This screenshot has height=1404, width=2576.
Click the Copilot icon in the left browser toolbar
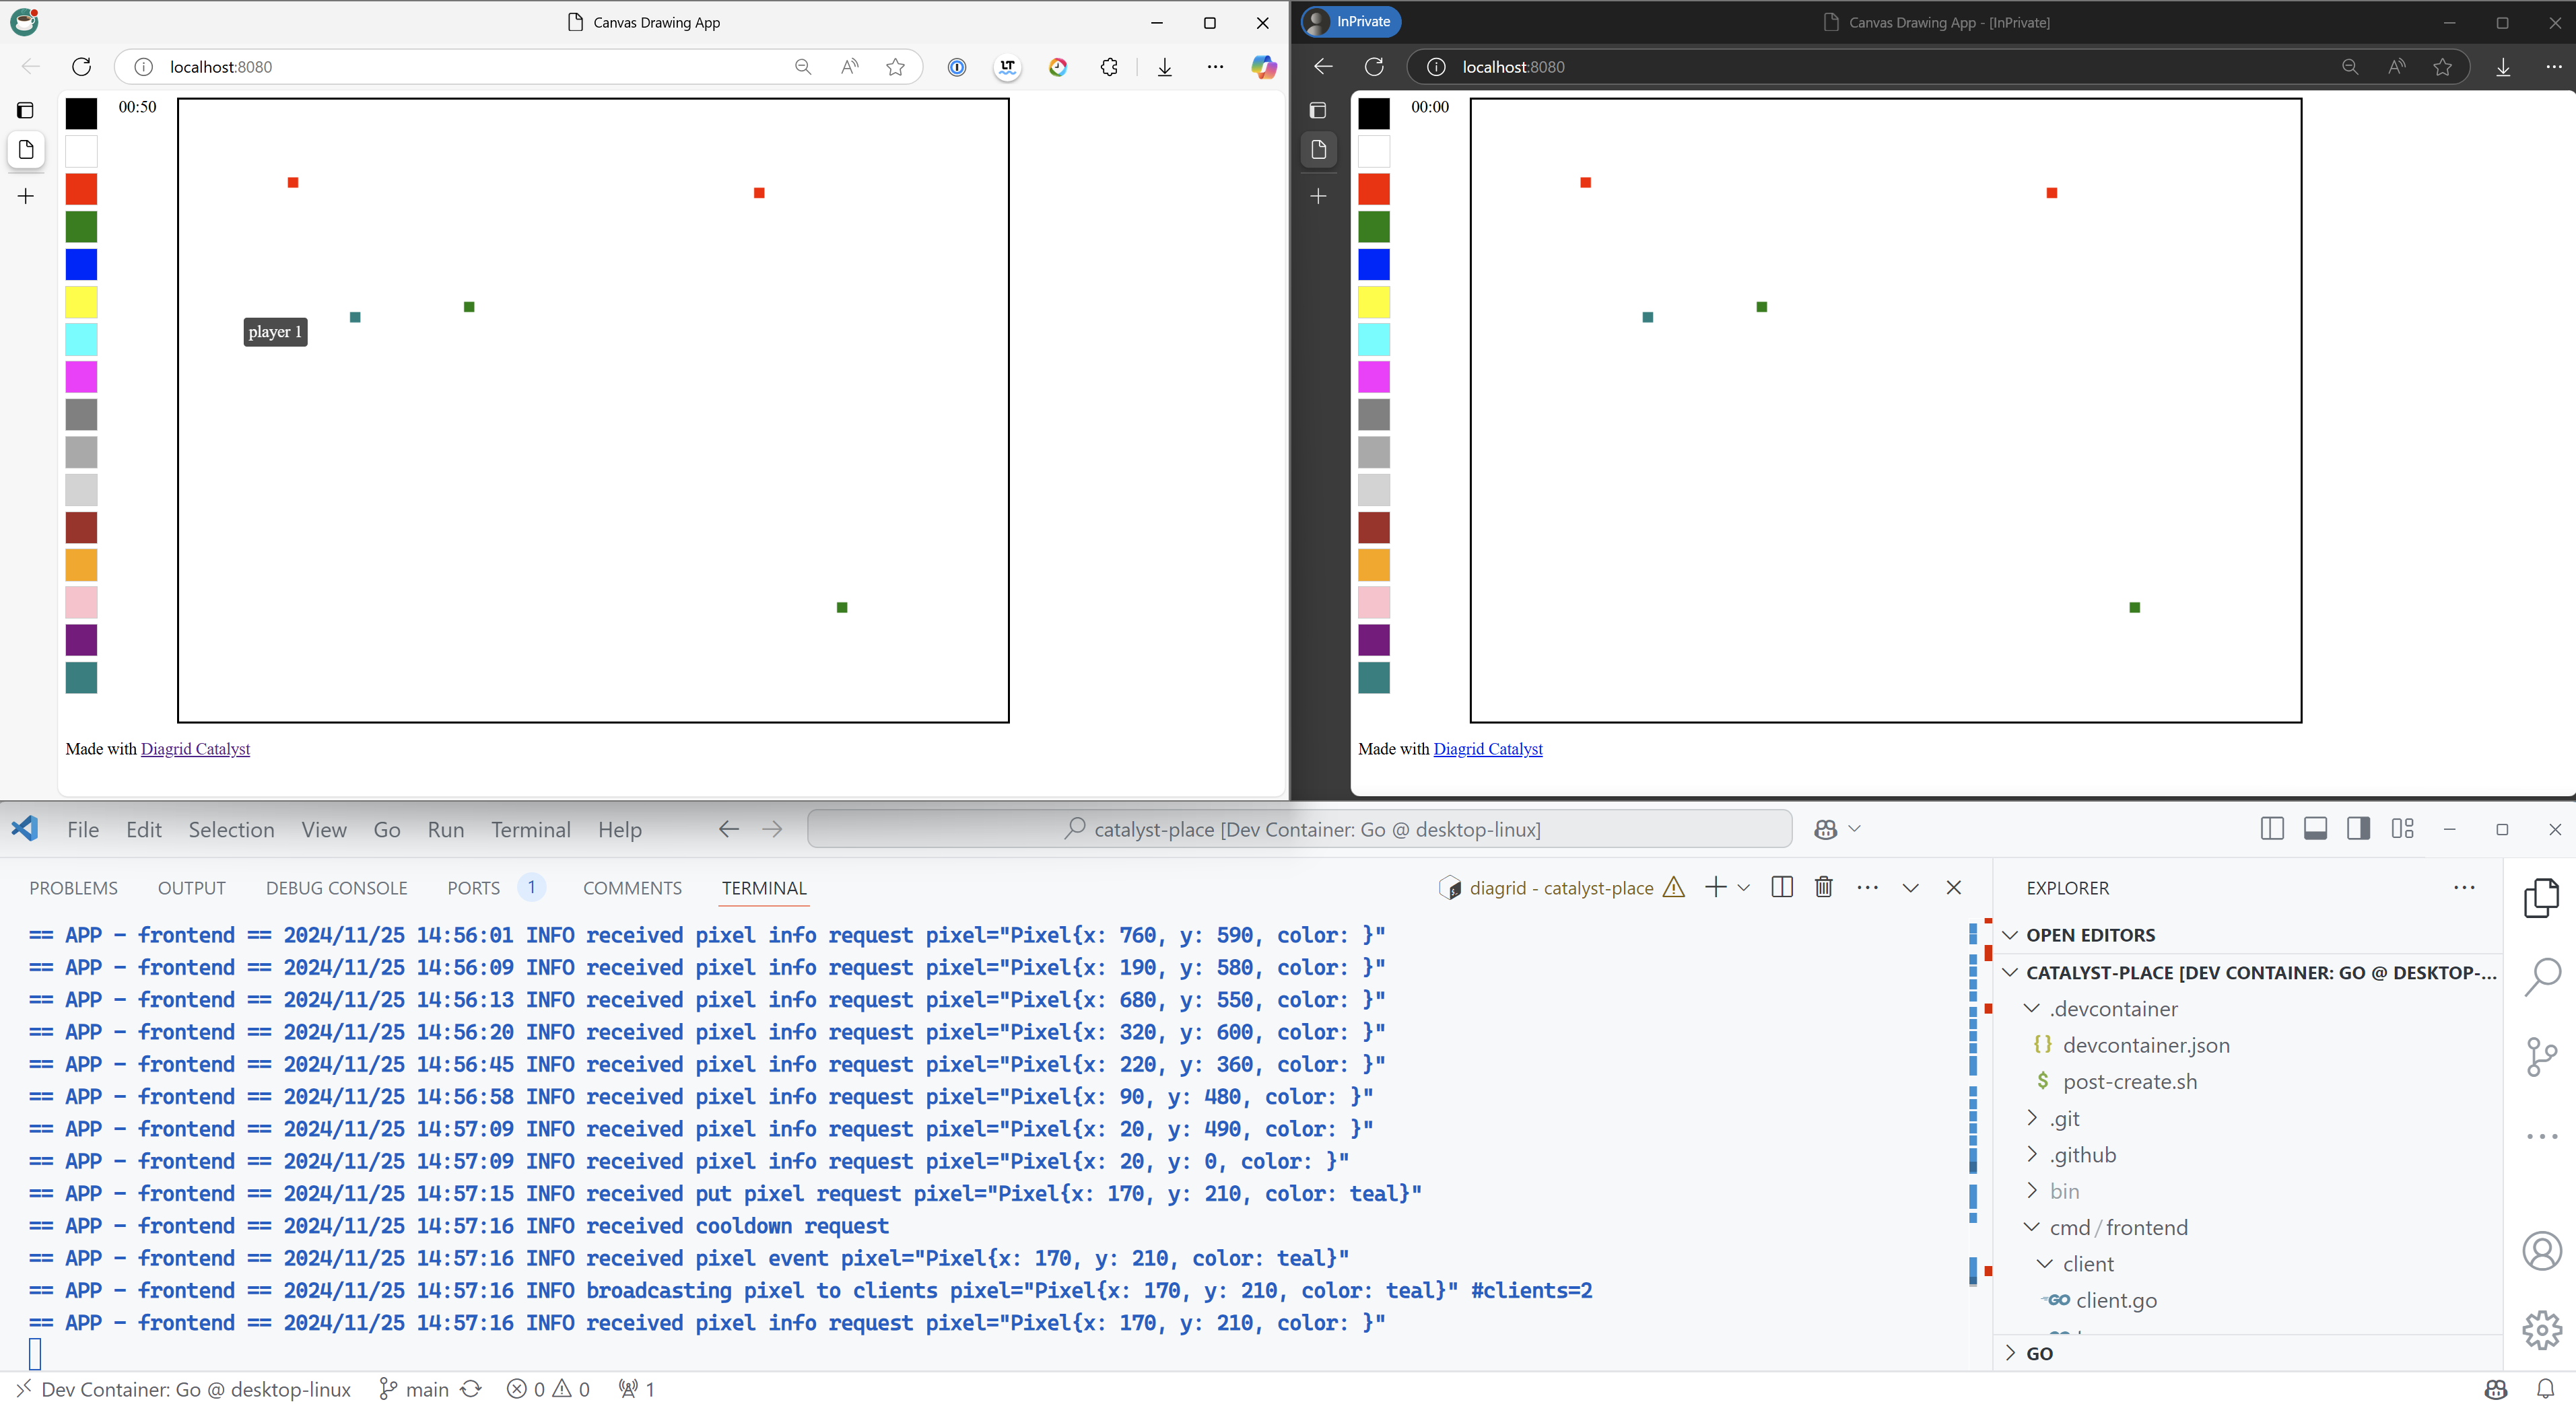[x=1263, y=67]
